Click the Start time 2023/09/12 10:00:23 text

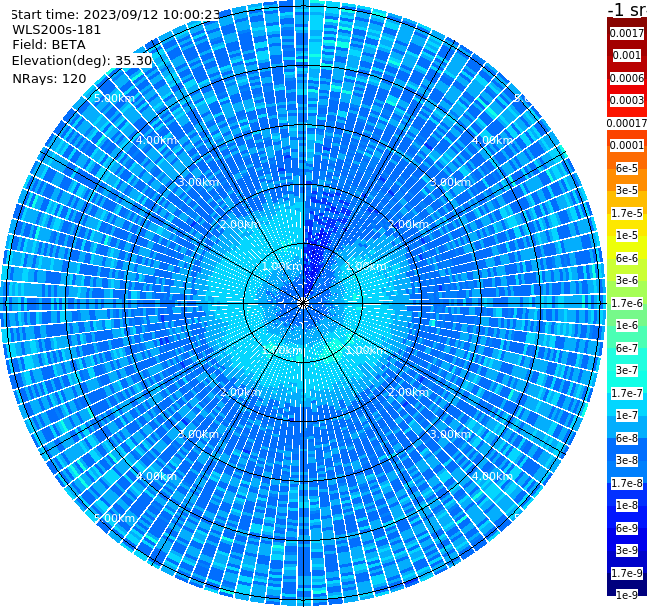(x=116, y=14)
